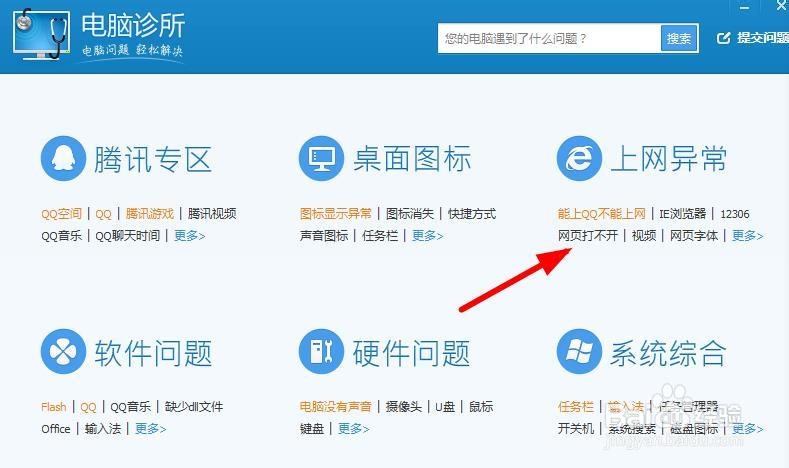789x468 pixels.
Task: Open the 键盘 link
Action: (x=312, y=429)
